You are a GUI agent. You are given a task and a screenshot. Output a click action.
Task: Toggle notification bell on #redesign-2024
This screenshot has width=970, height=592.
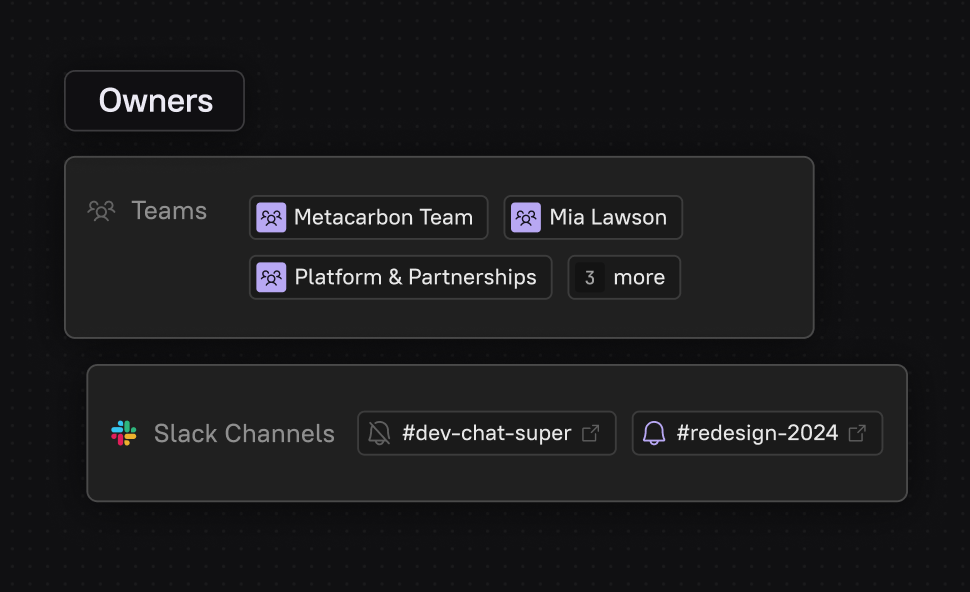pos(654,433)
